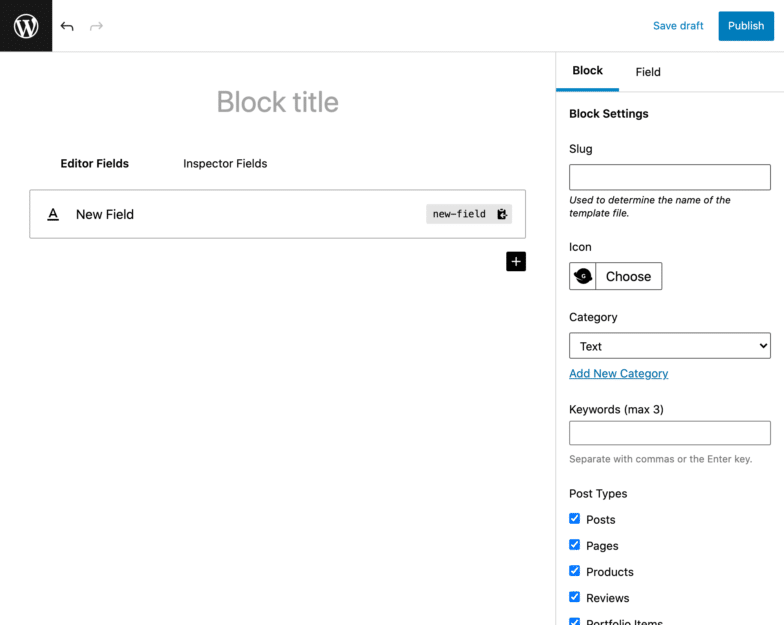Click the Slug input field

(670, 177)
